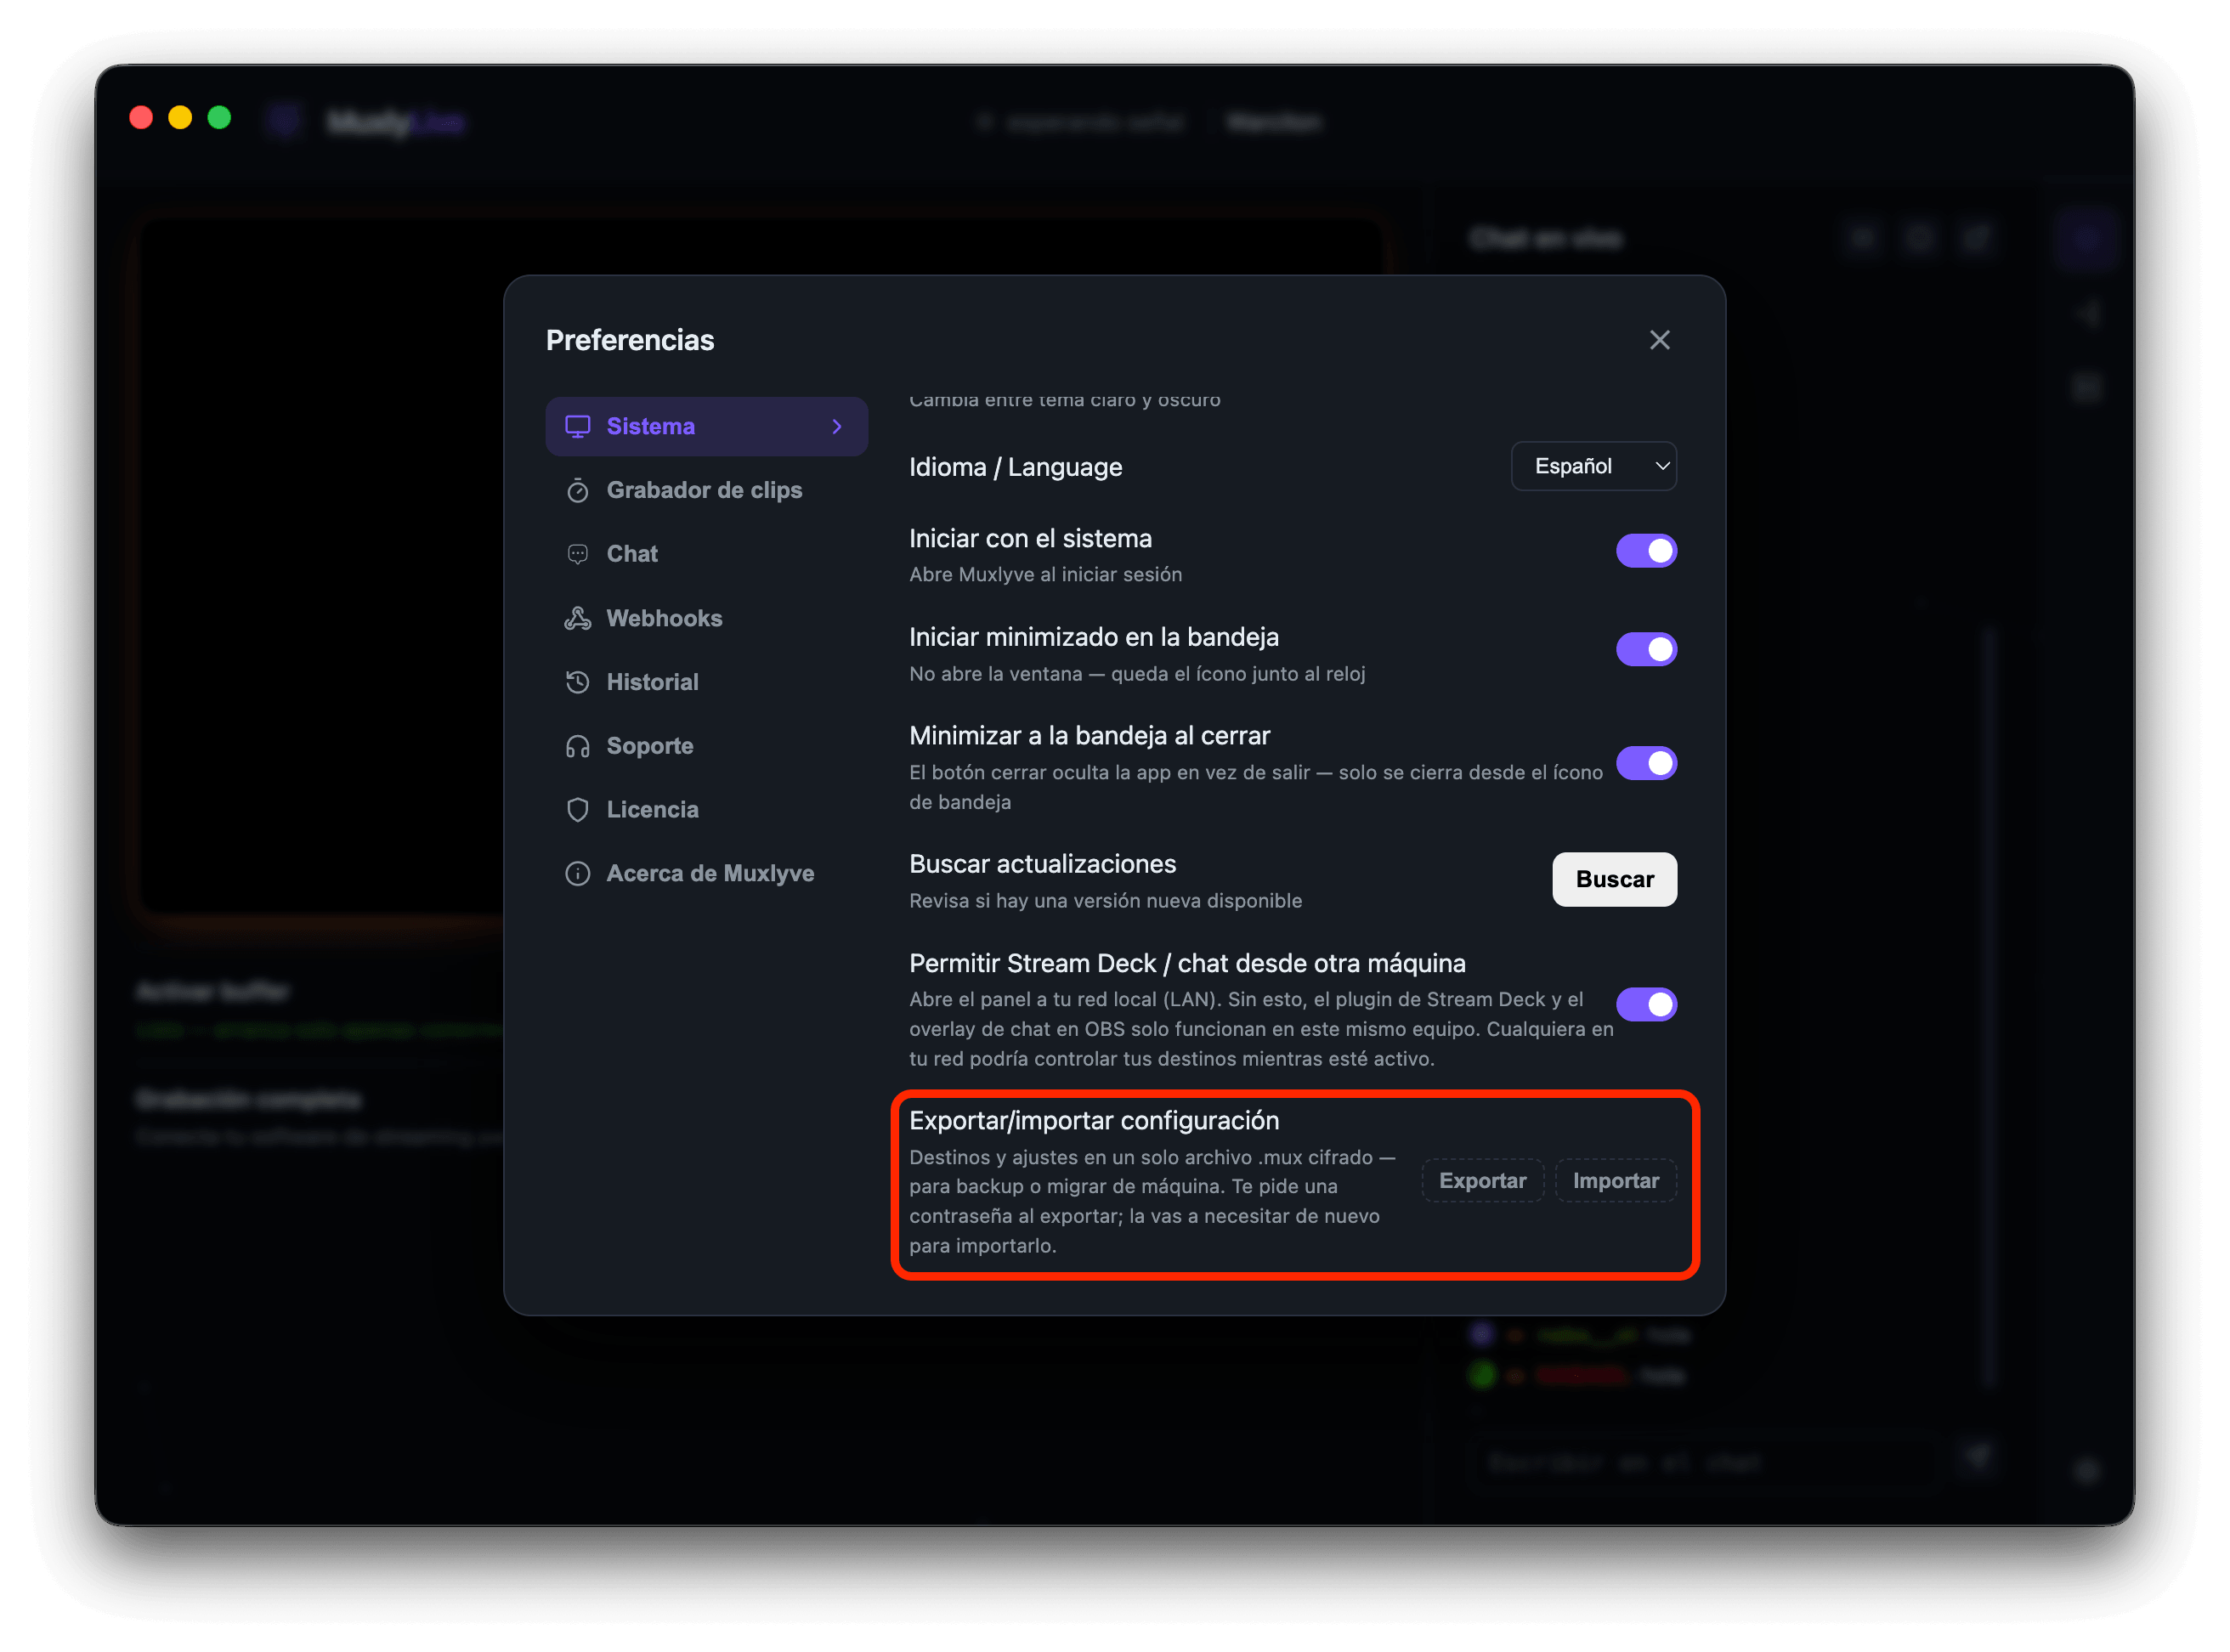Click the yellow minimize window button
This screenshot has width=2230, height=1652.
coord(180,118)
